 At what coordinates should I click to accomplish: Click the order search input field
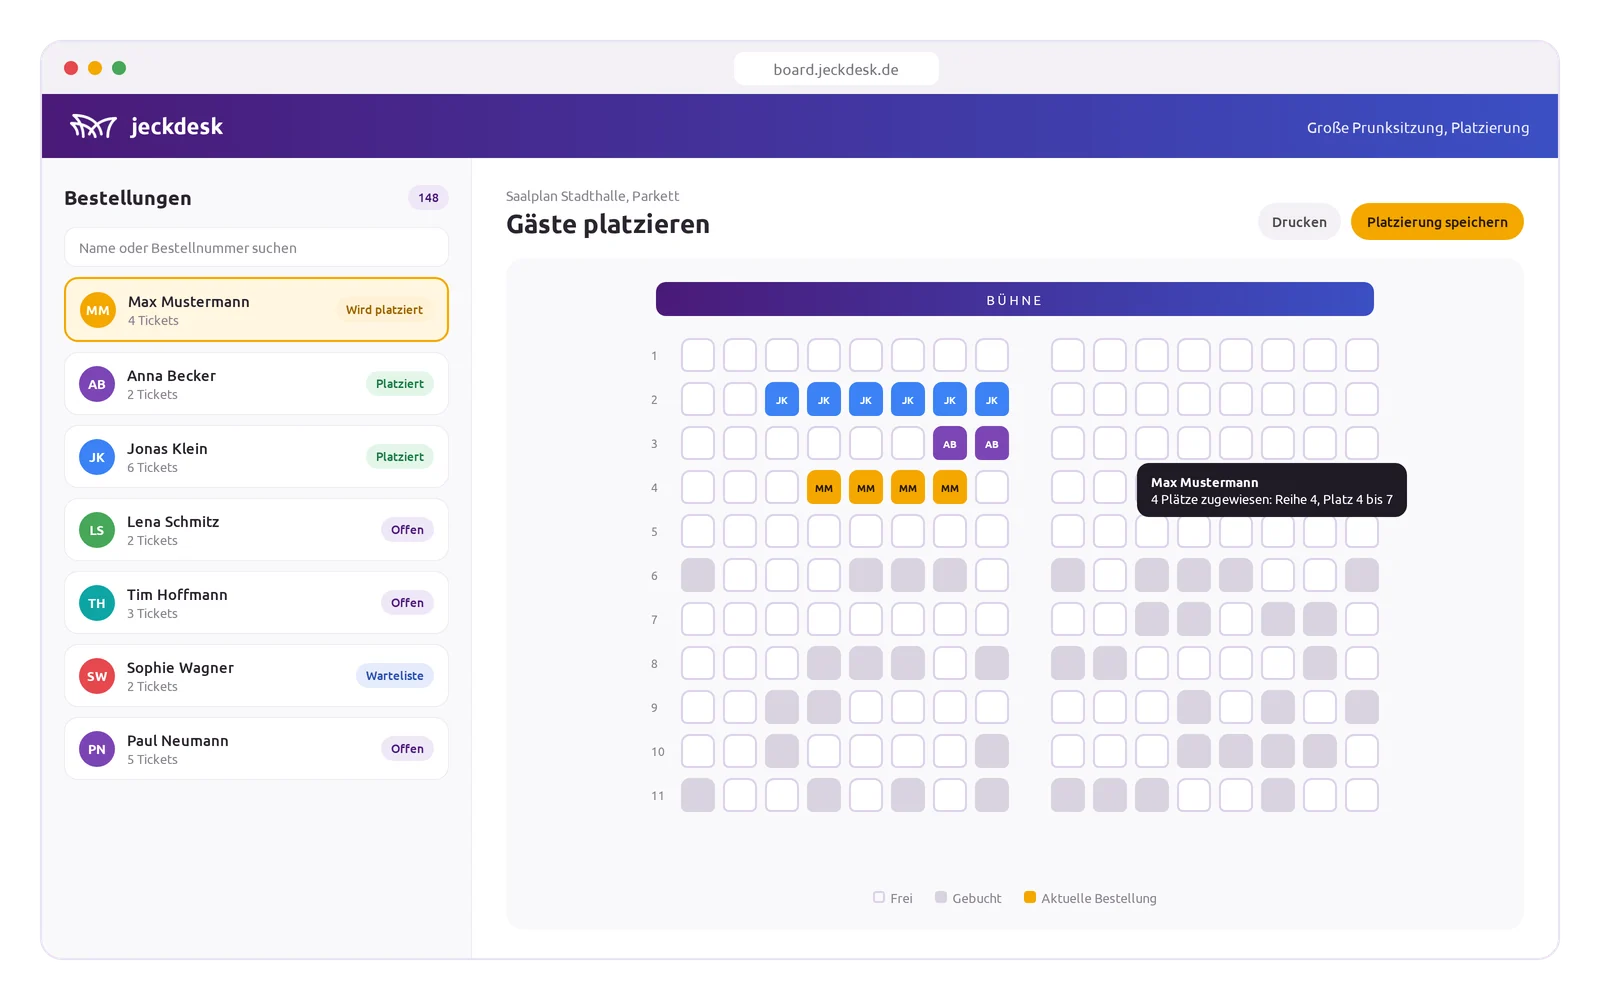(x=256, y=247)
